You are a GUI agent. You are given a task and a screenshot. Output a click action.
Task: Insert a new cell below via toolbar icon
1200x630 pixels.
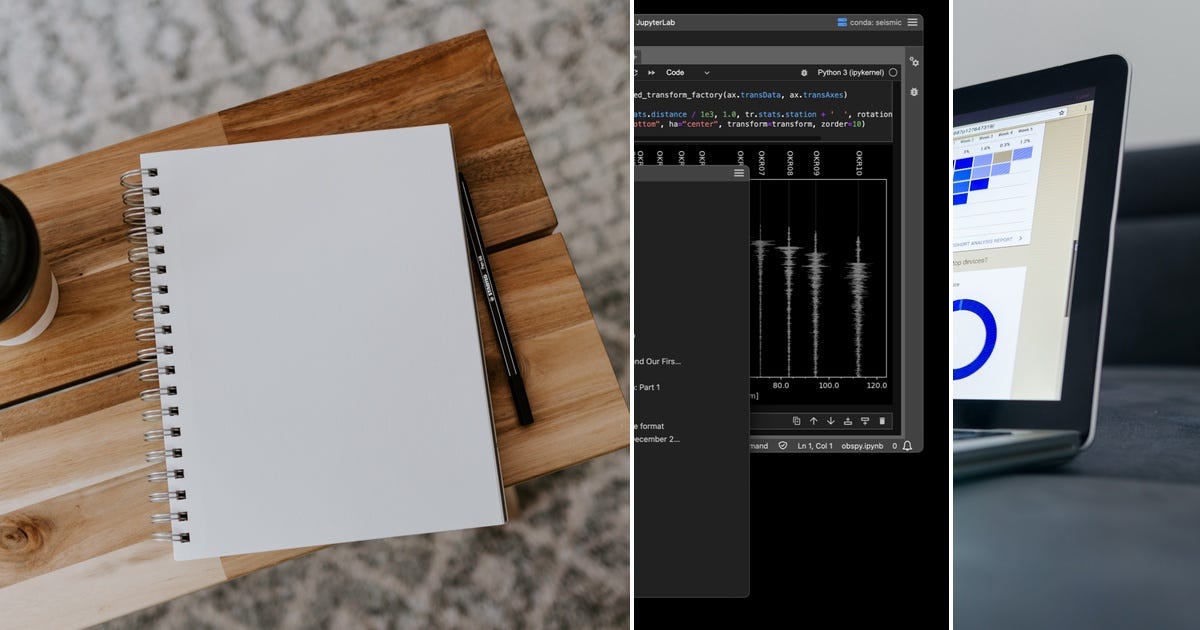point(865,421)
